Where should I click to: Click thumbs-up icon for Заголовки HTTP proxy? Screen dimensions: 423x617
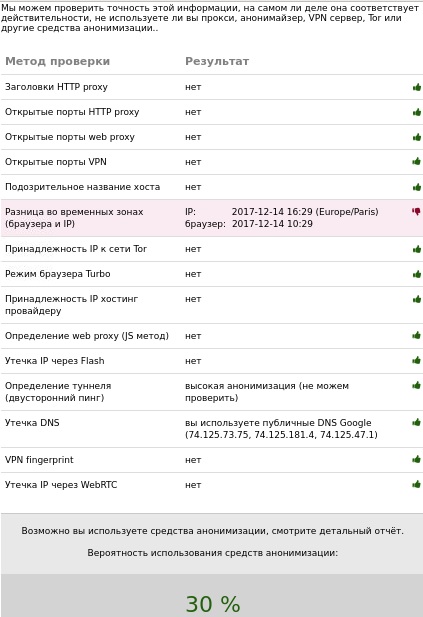pos(417,87)
